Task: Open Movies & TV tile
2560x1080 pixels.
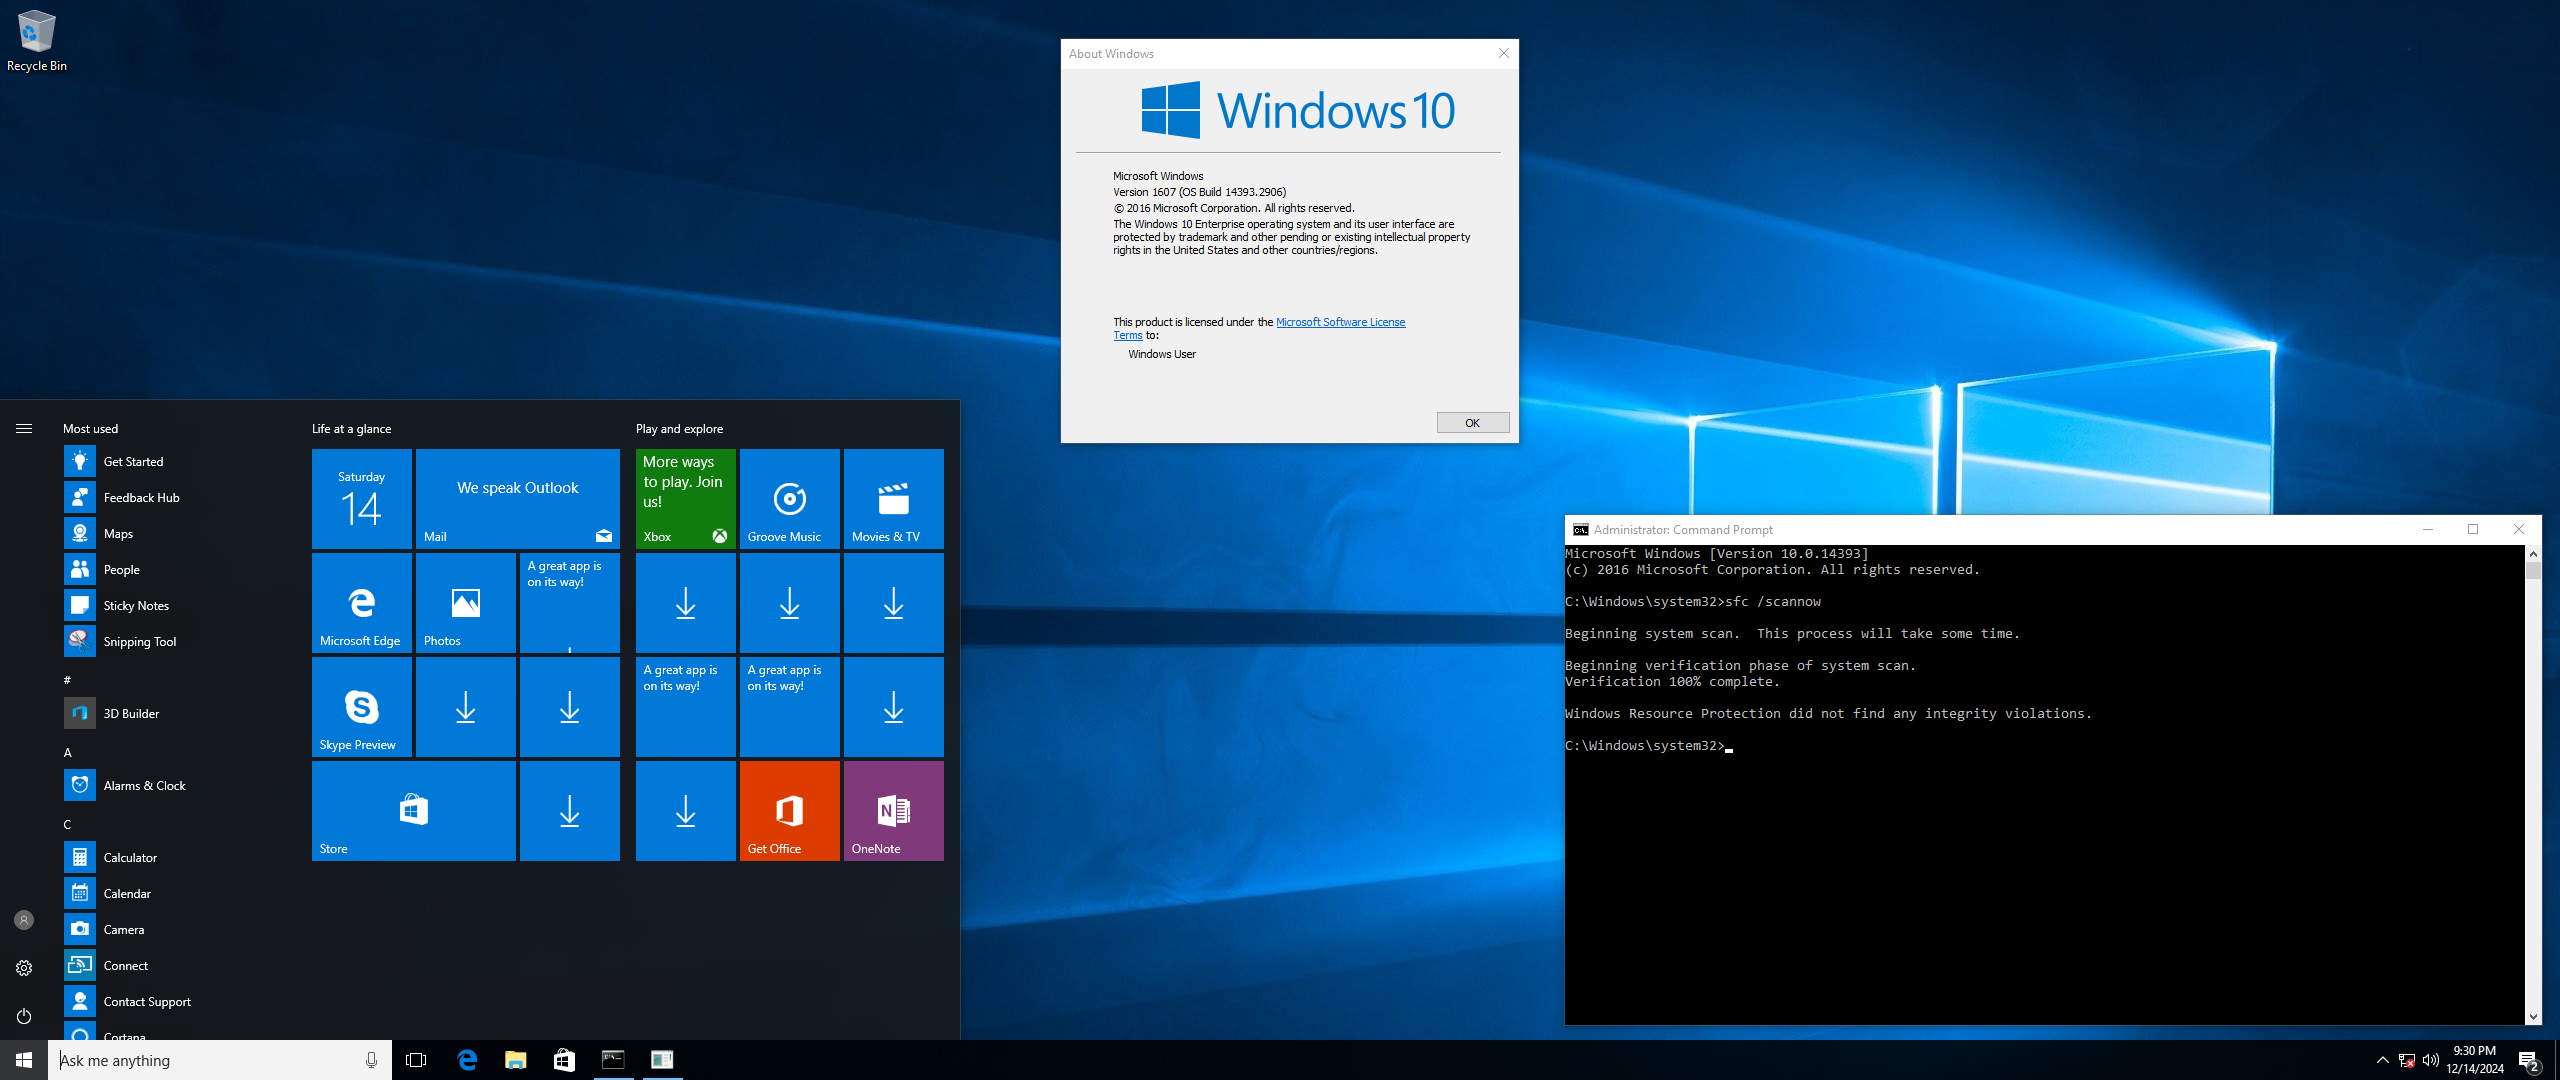Action: click(893, 498)
